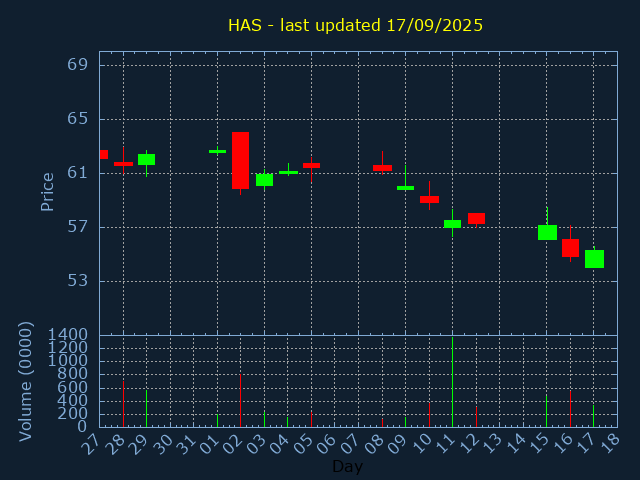
Task: Select the price tick label 65
Action: [78, 119]
